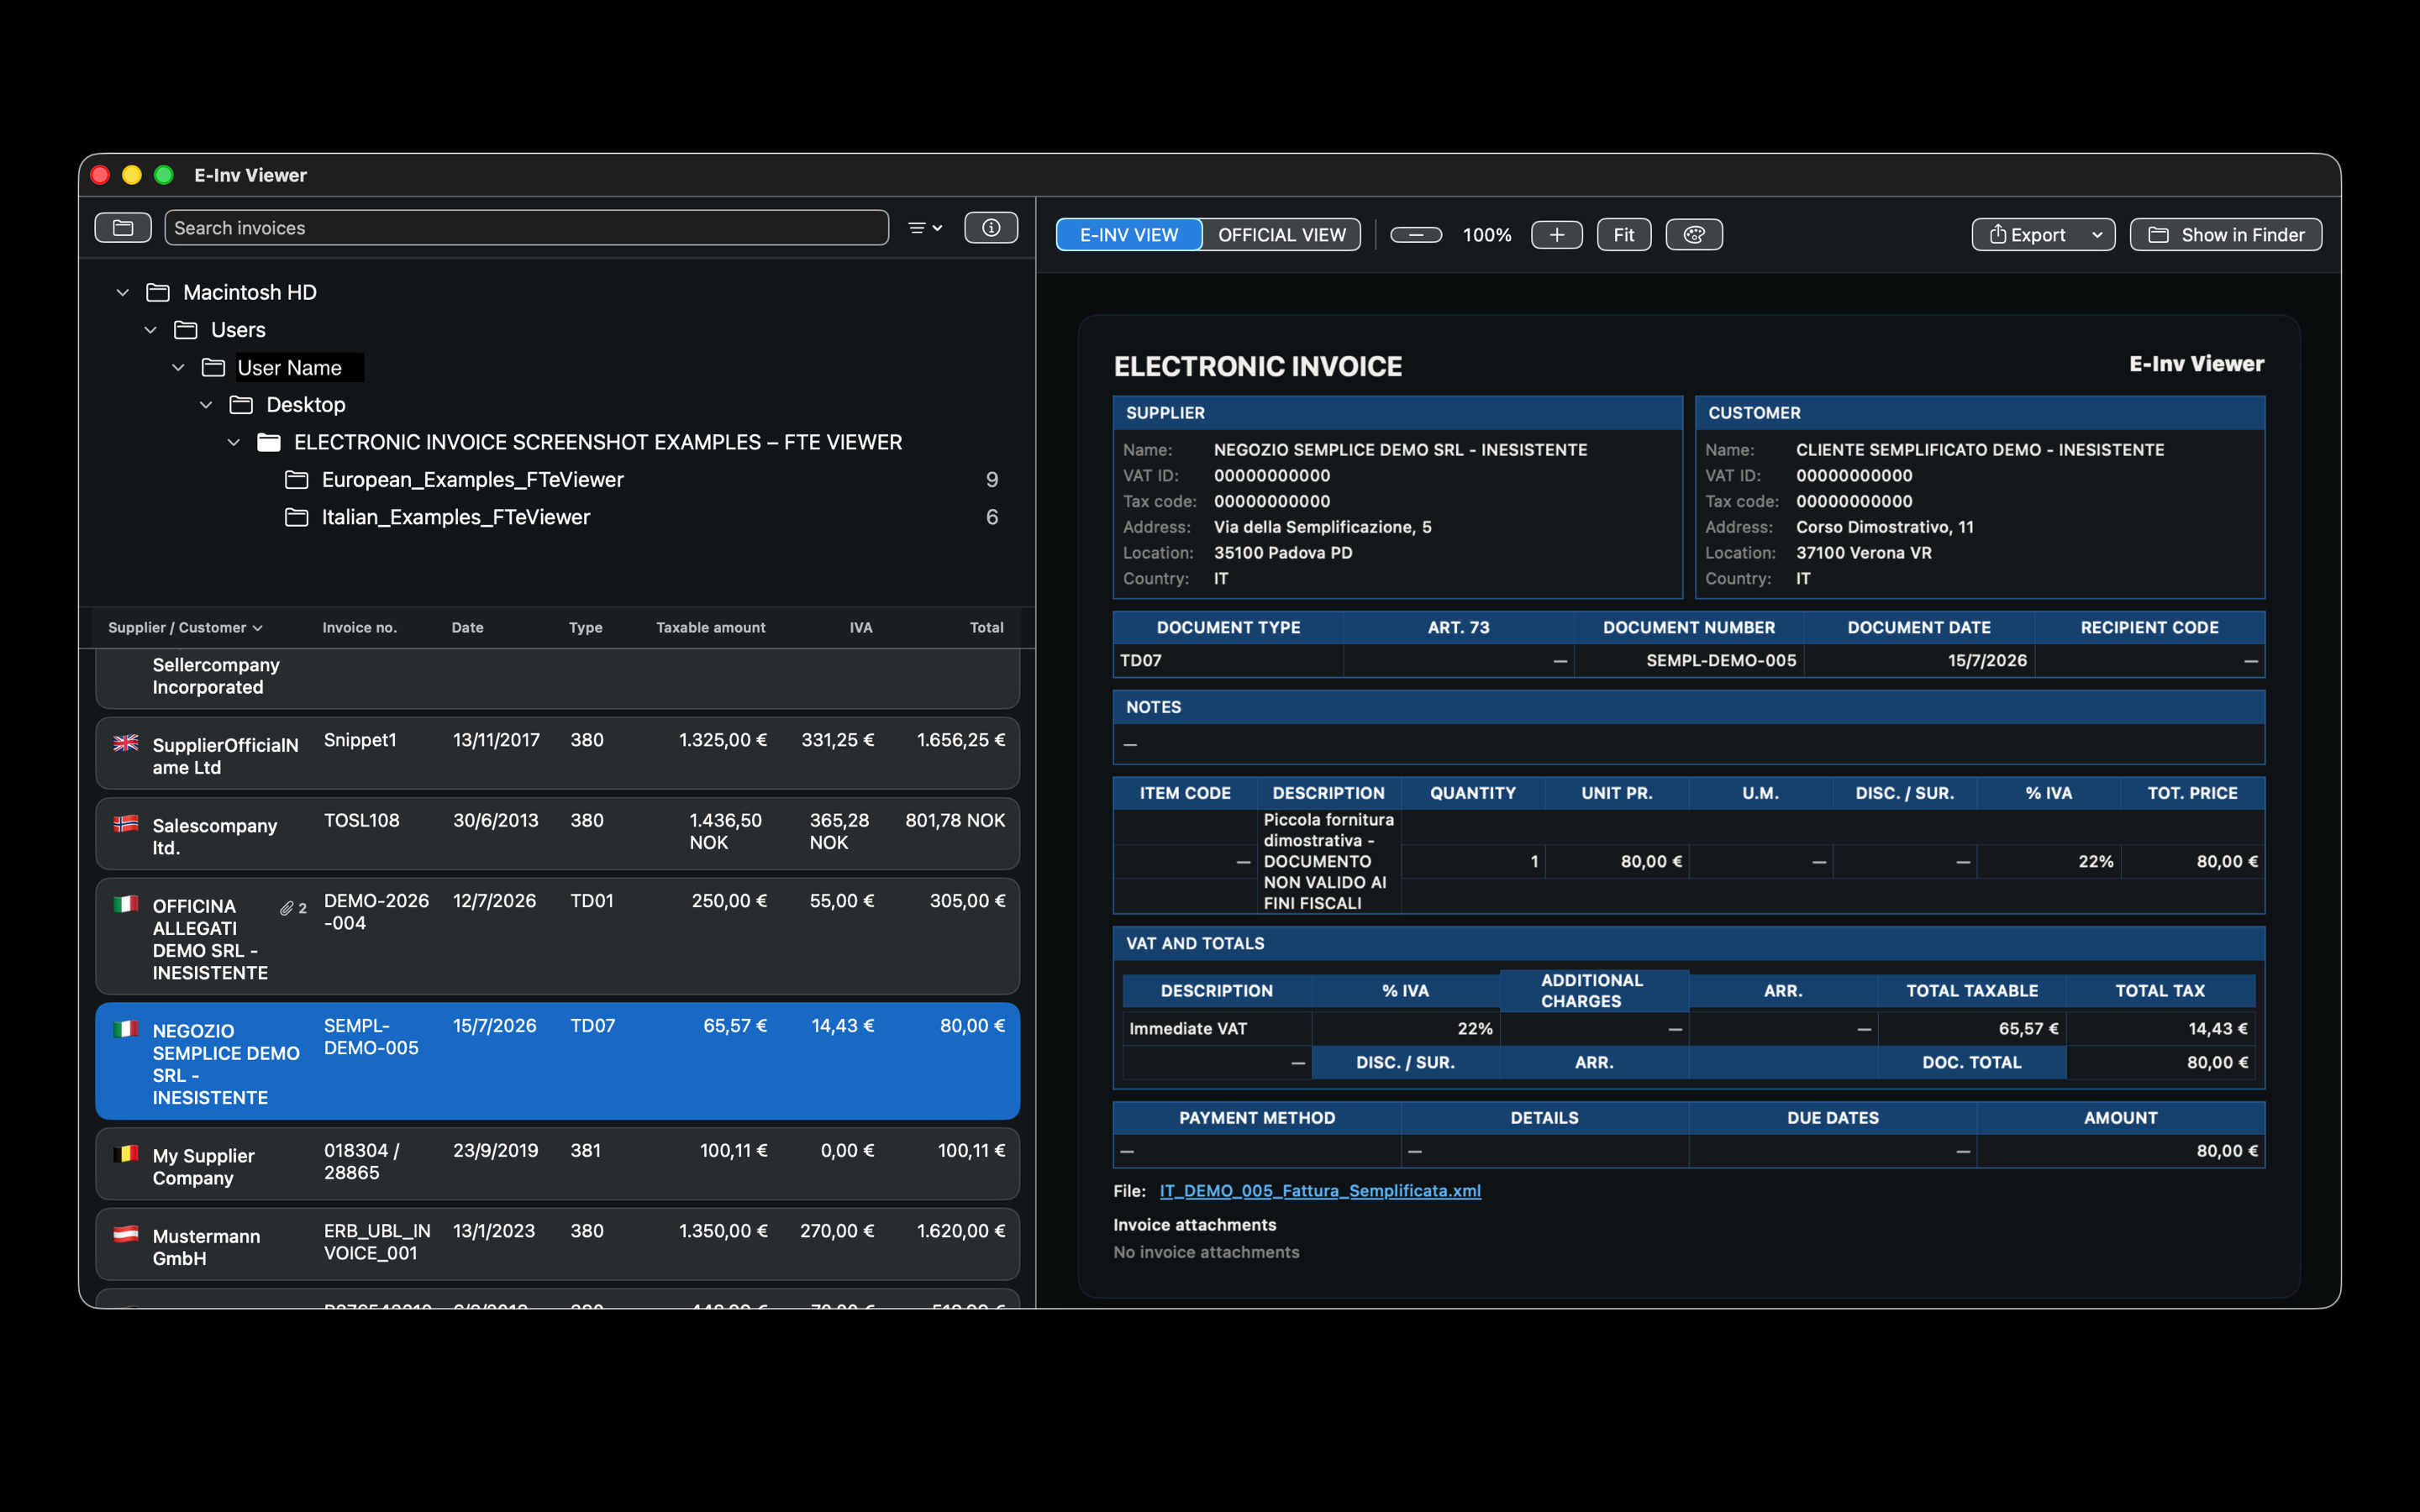The width and height of the screenshot is (2420, 1512).
Task: Select OFFICINA ALLEGATI DEMO SRL invoice row
Action: coord(558,937)
